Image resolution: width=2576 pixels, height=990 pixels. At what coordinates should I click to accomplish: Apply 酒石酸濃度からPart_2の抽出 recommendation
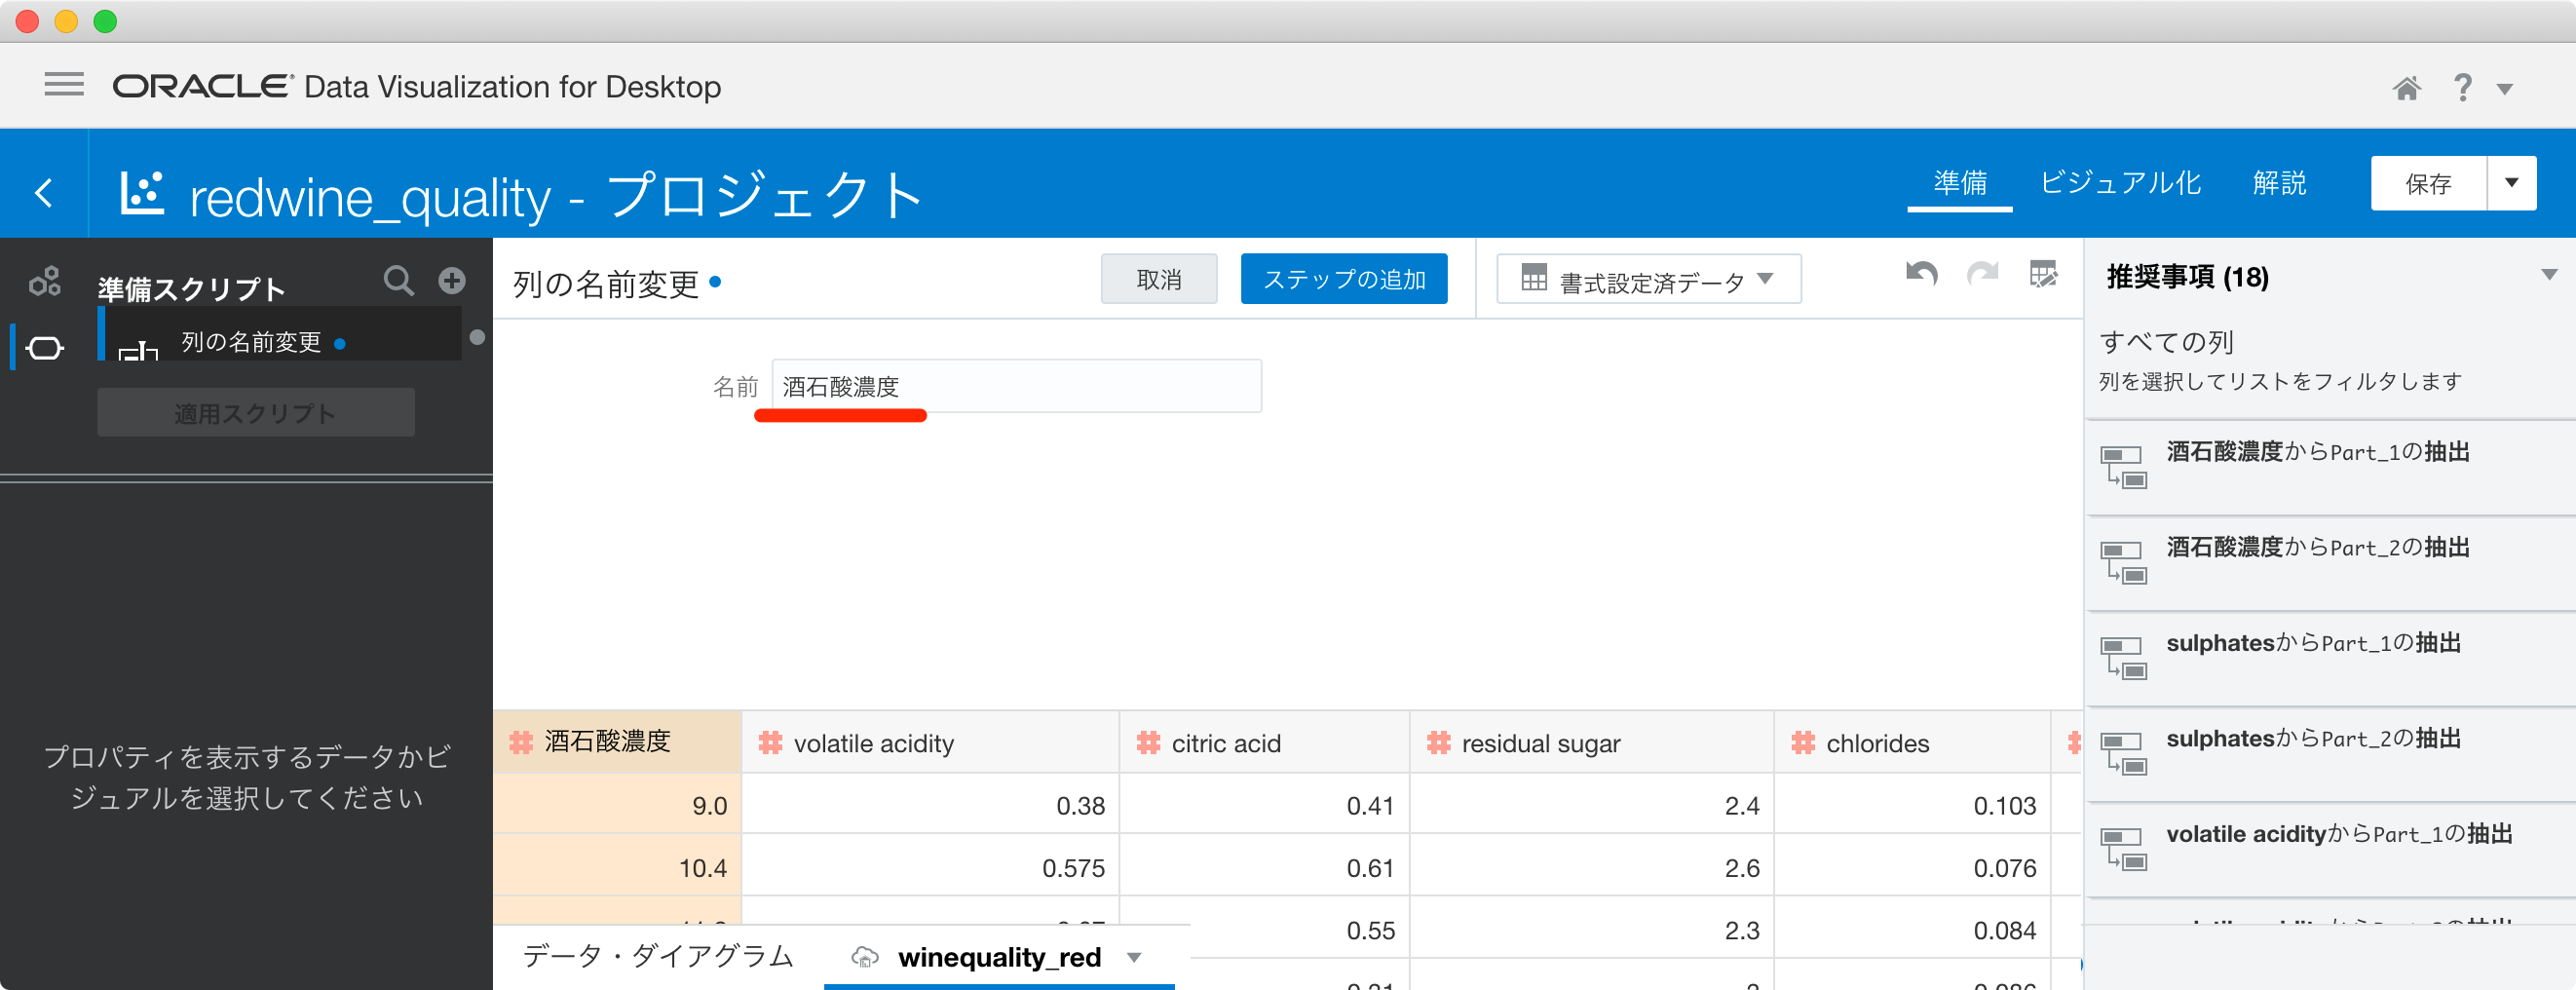[x=2330, y=562]
